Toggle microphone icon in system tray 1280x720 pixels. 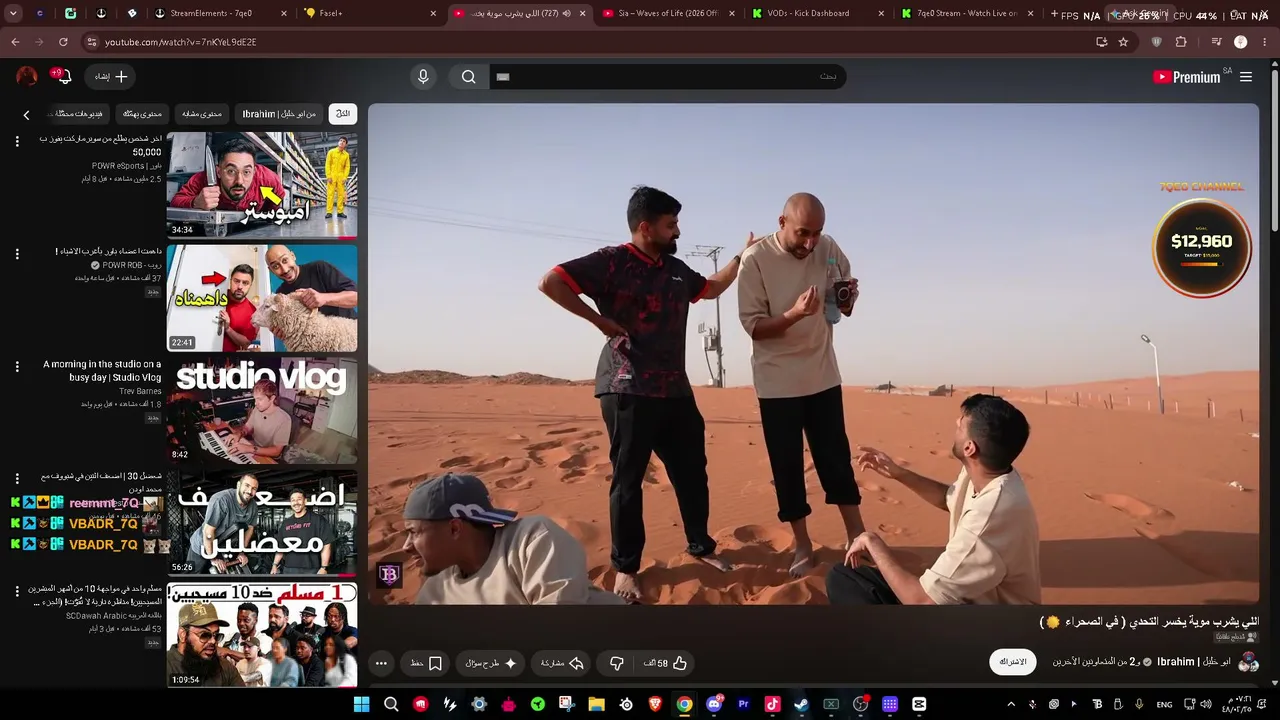1139,704
